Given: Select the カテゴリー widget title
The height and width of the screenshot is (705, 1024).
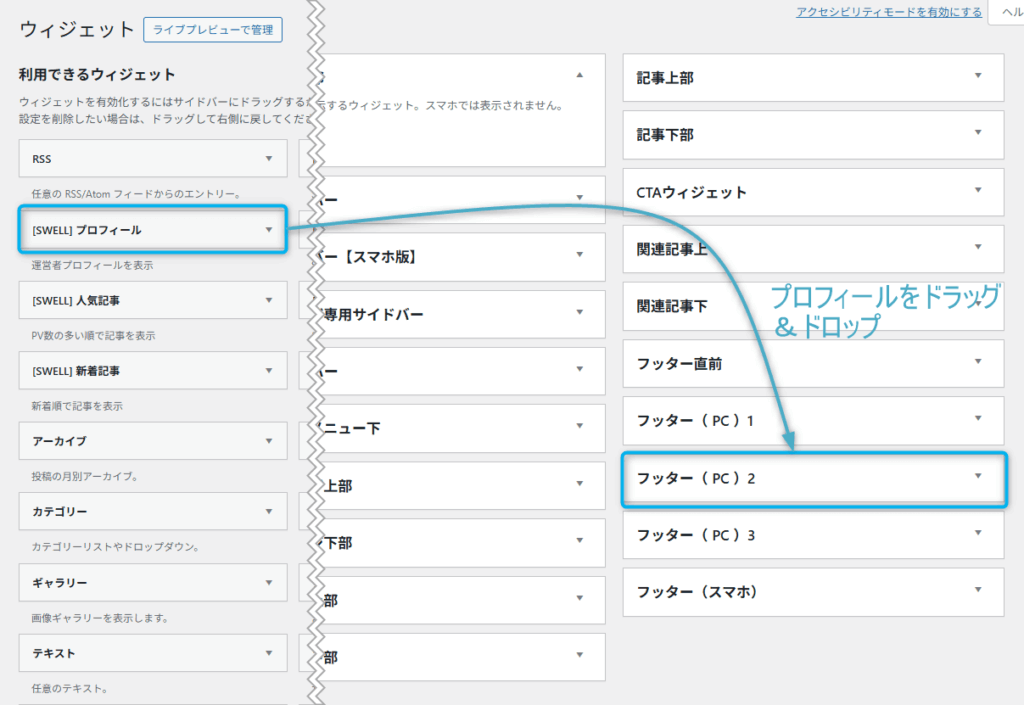Looking at the screenshot, I should 59,512.
